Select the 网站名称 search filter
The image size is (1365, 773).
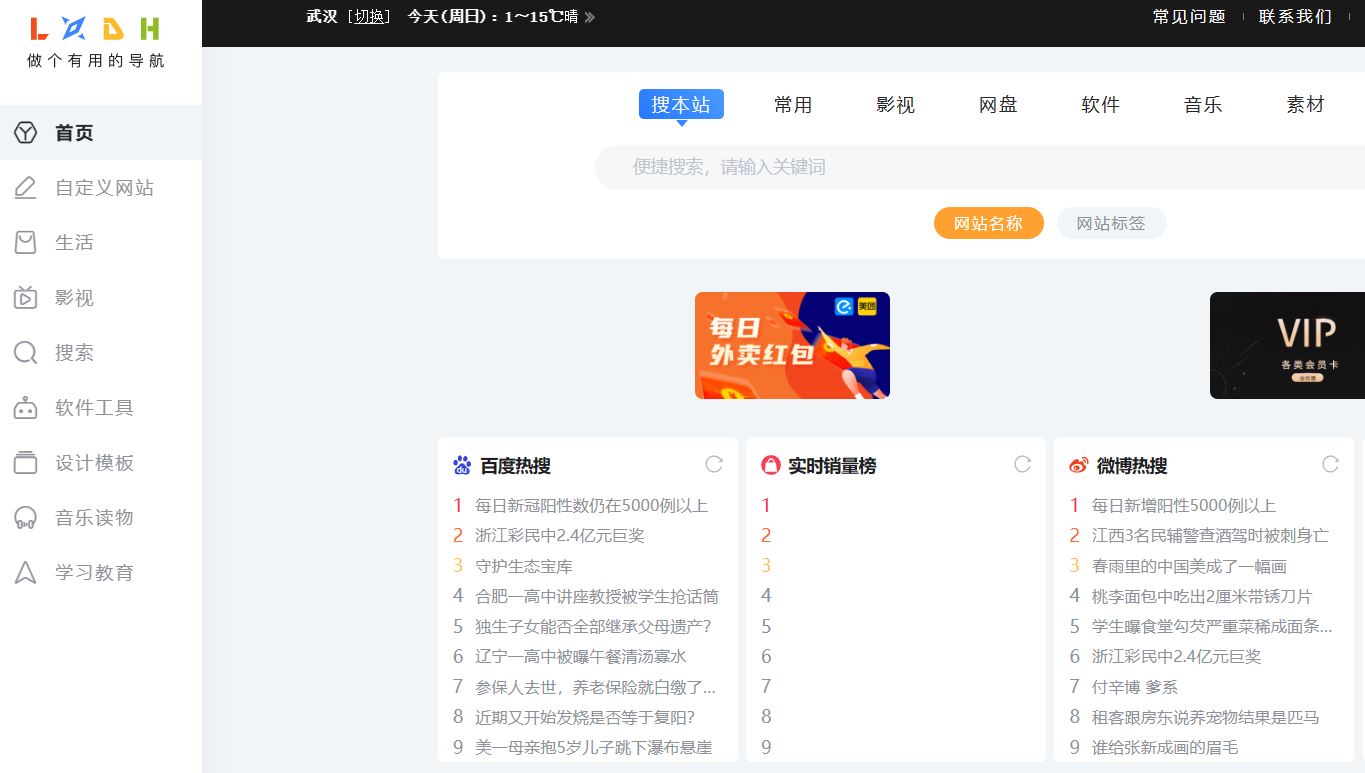coord(988,223)
